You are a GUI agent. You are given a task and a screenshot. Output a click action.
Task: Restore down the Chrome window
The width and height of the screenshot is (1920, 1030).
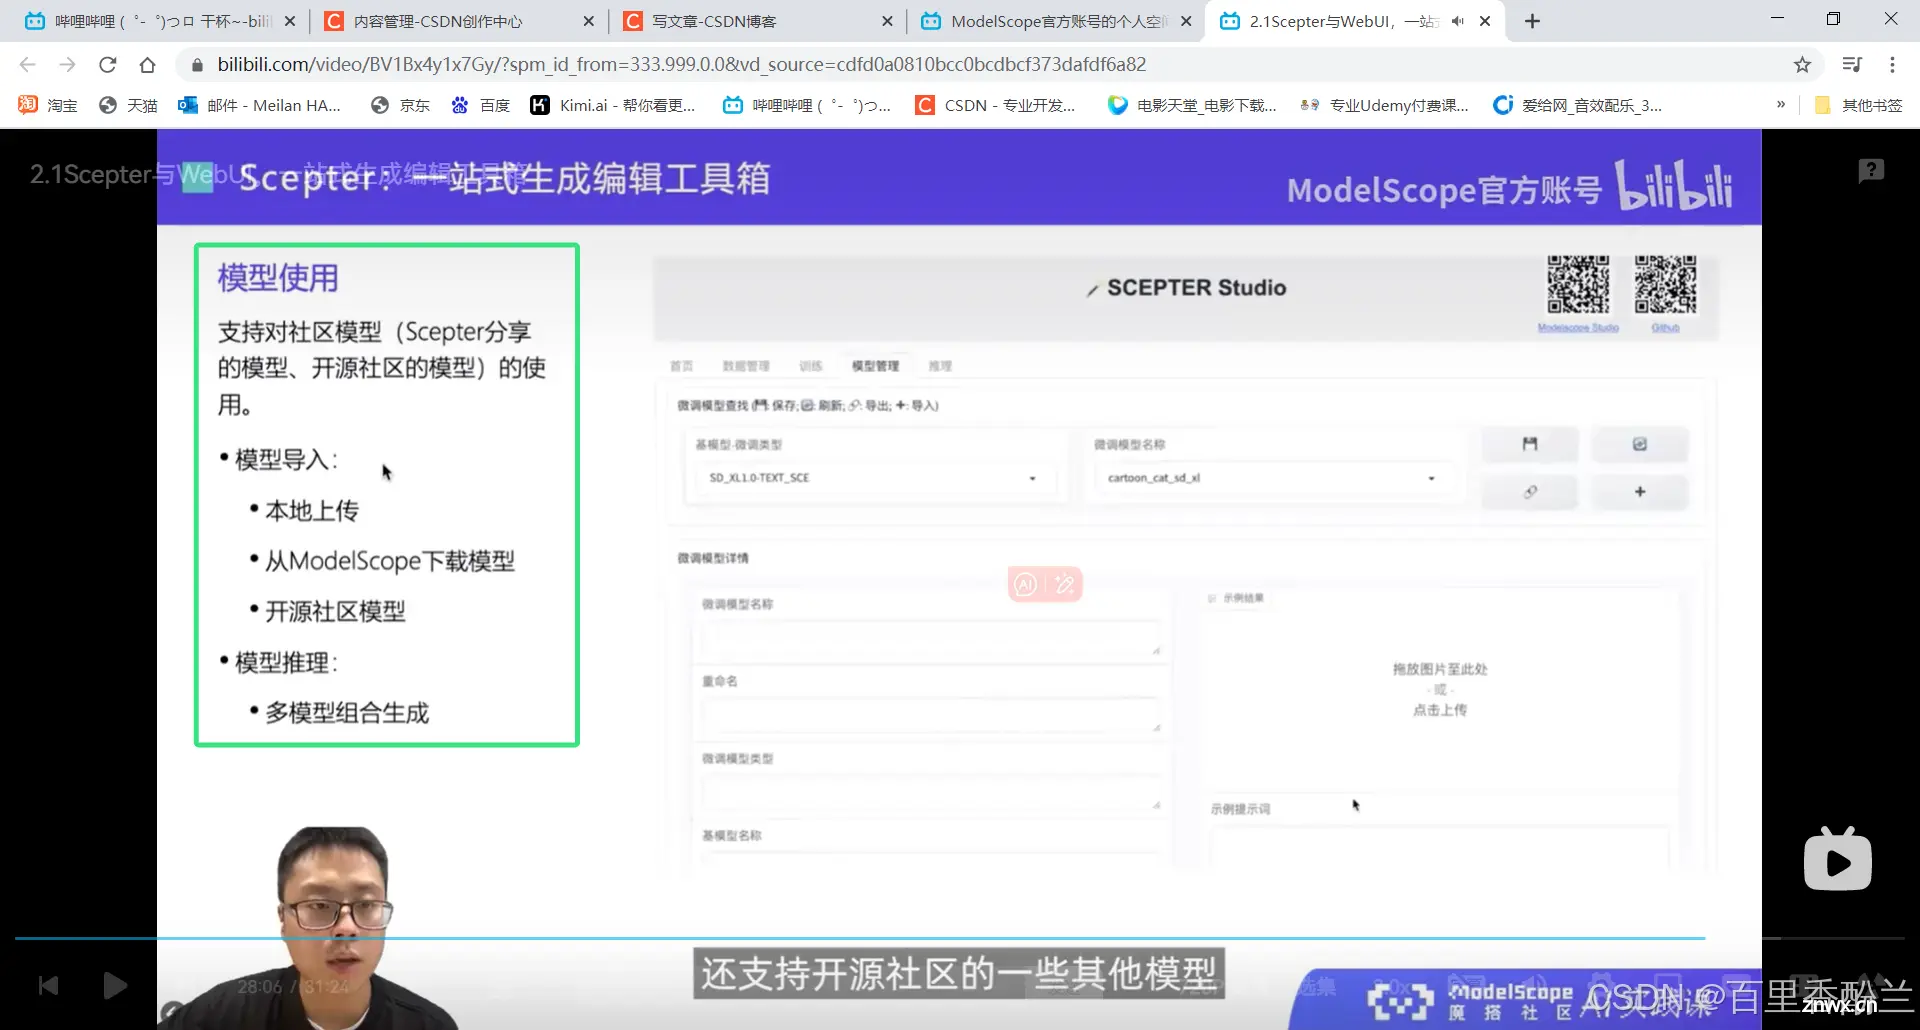[x=1833, y=19]
